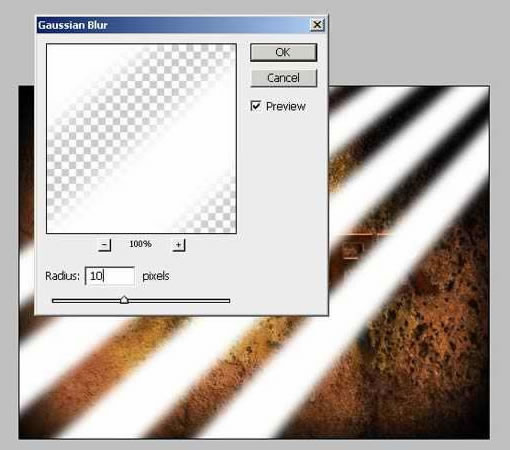Click the Gaussian Blur title bar

(x=173, y=25)
